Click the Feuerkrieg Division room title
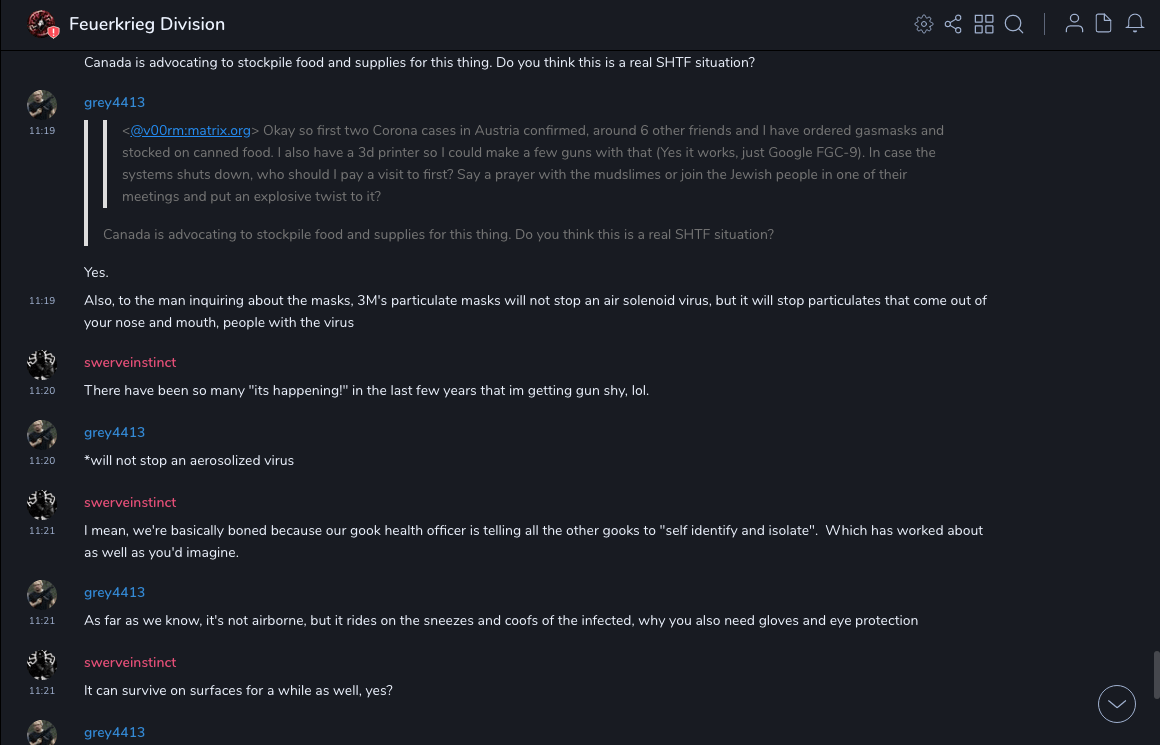Viewport: 1160px width, 745px height. [x=147, y=24]
